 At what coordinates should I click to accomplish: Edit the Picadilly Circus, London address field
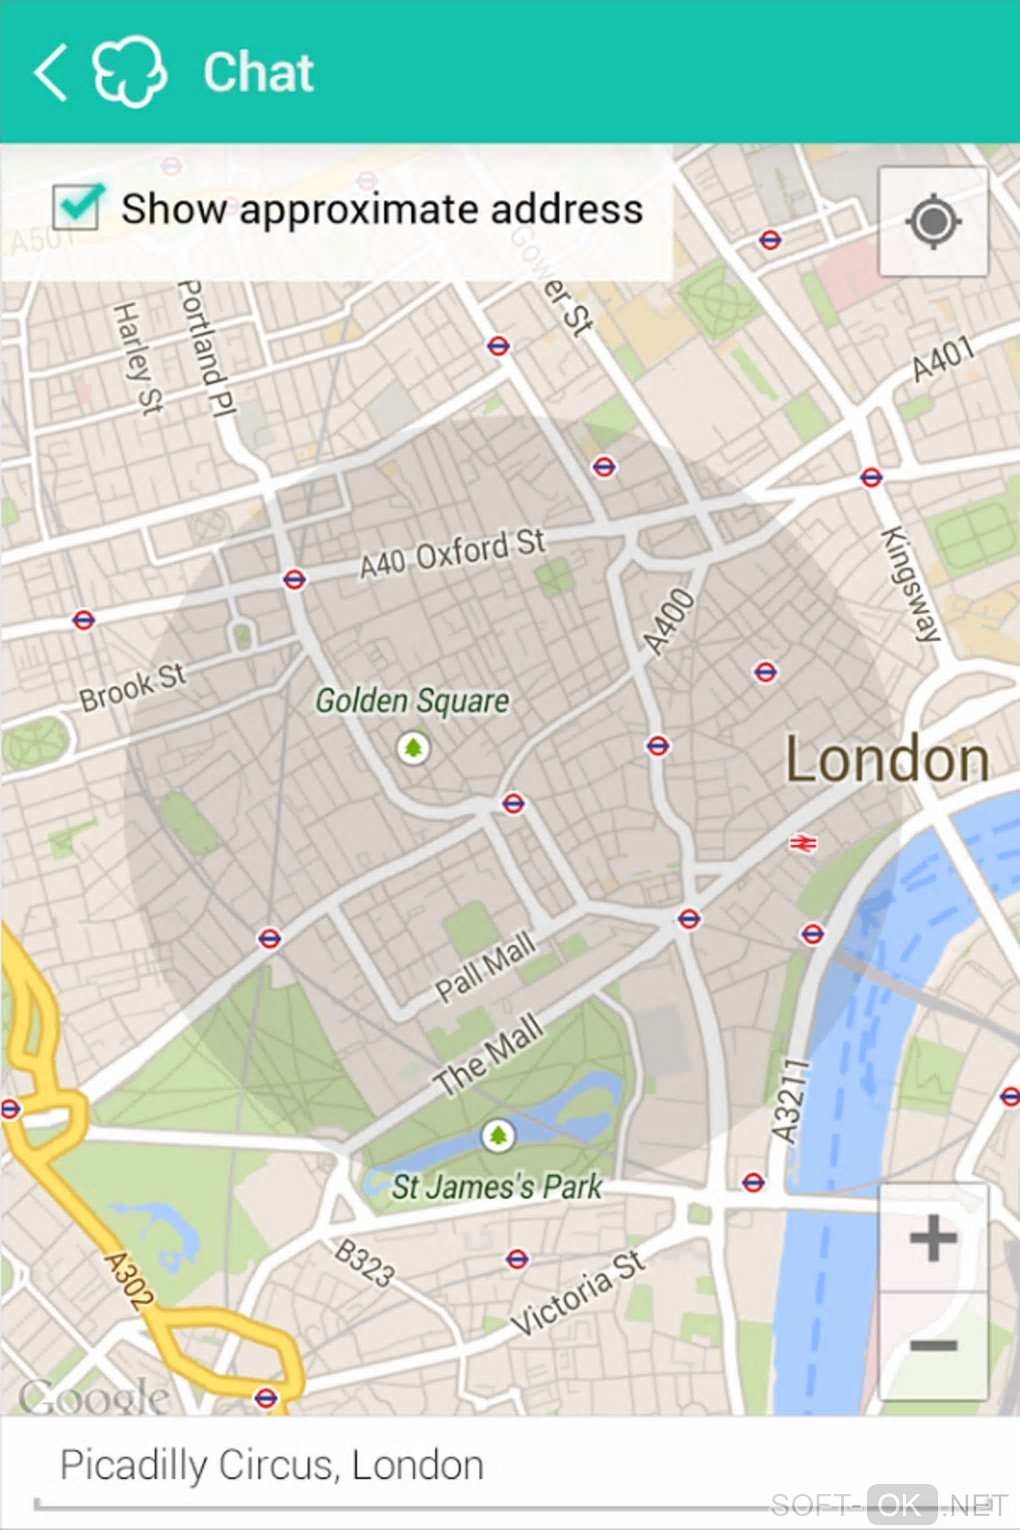pos(510,1466)
